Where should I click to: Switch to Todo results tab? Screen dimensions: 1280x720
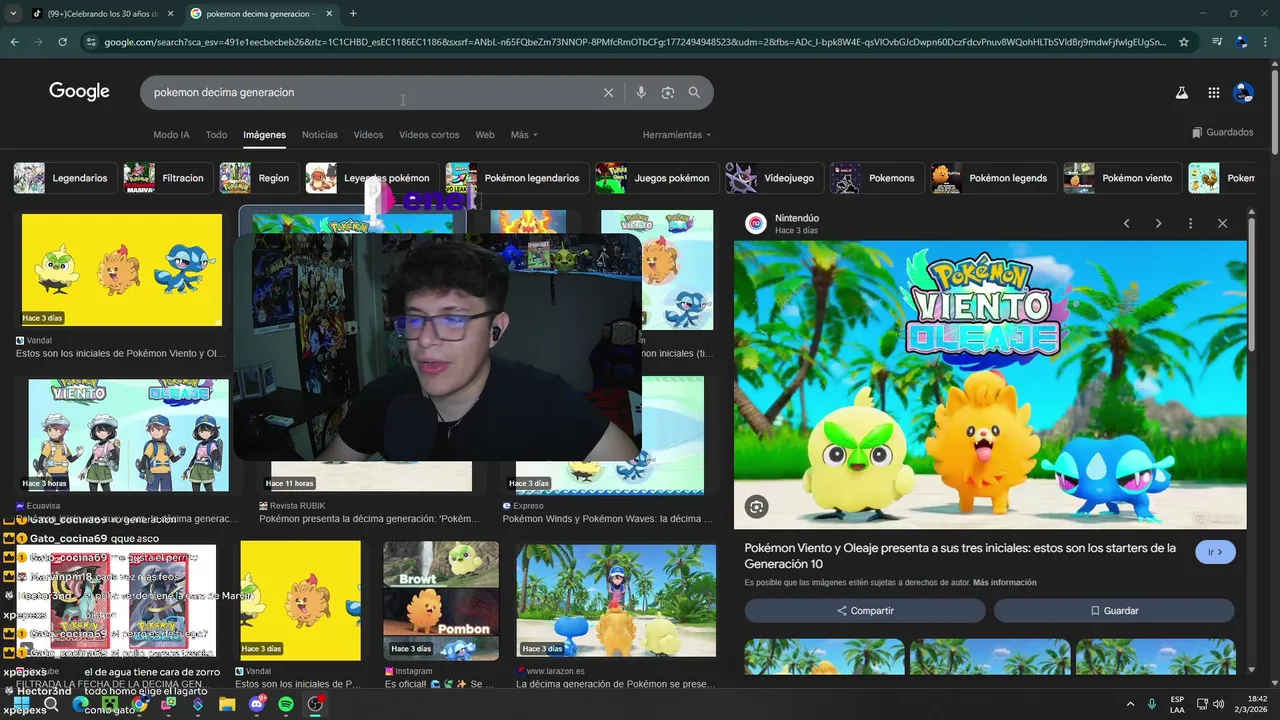tap(216, 134)
